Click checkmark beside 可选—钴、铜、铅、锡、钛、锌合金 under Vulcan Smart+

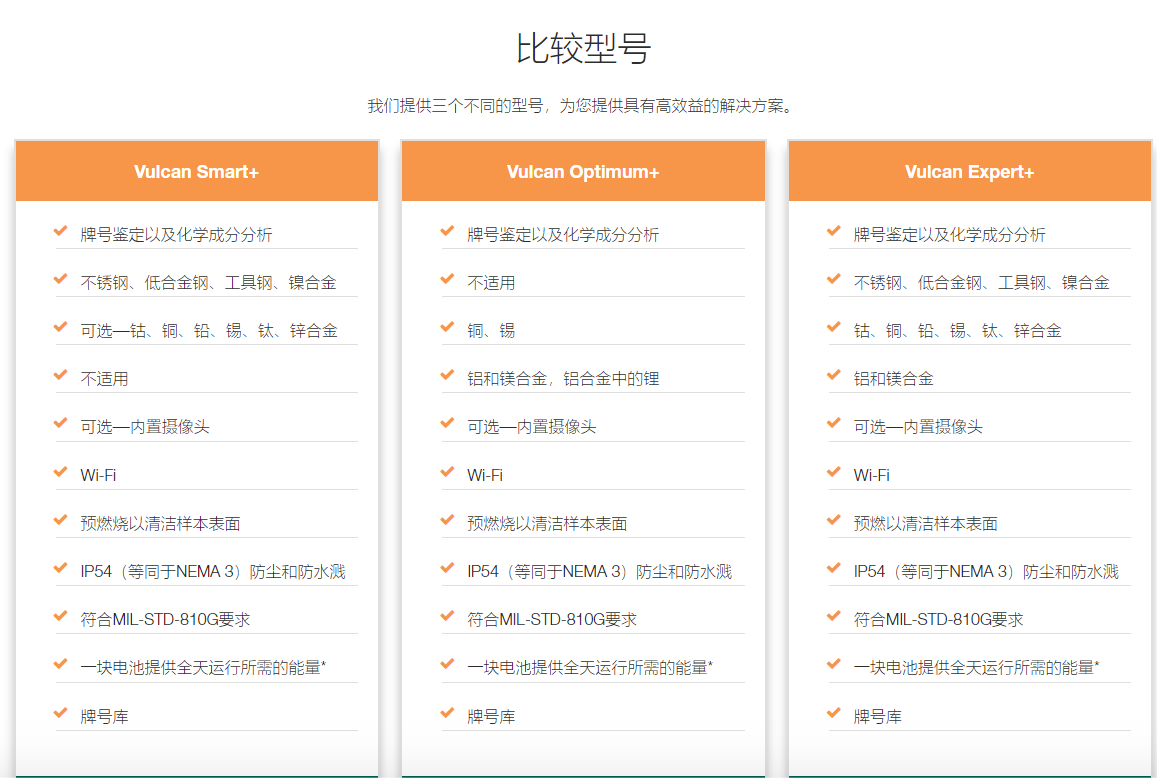[61, 328]
